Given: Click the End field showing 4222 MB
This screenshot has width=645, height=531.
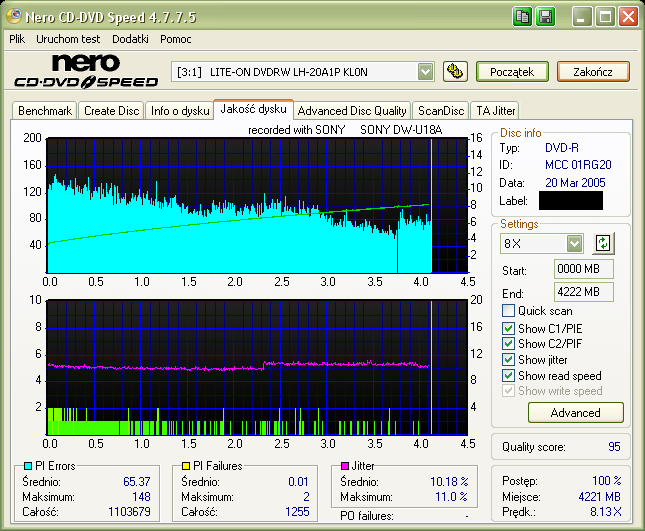Looking at the screenshot, I should pos(584,292).
